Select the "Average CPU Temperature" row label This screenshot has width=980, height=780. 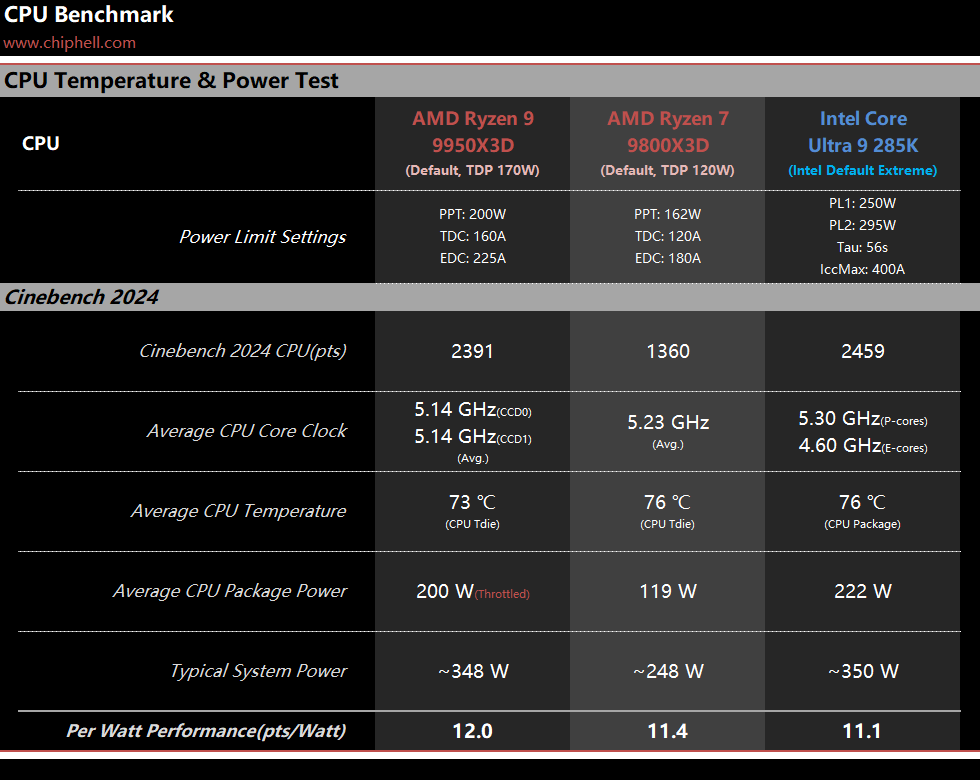click(x=238, y=511)
